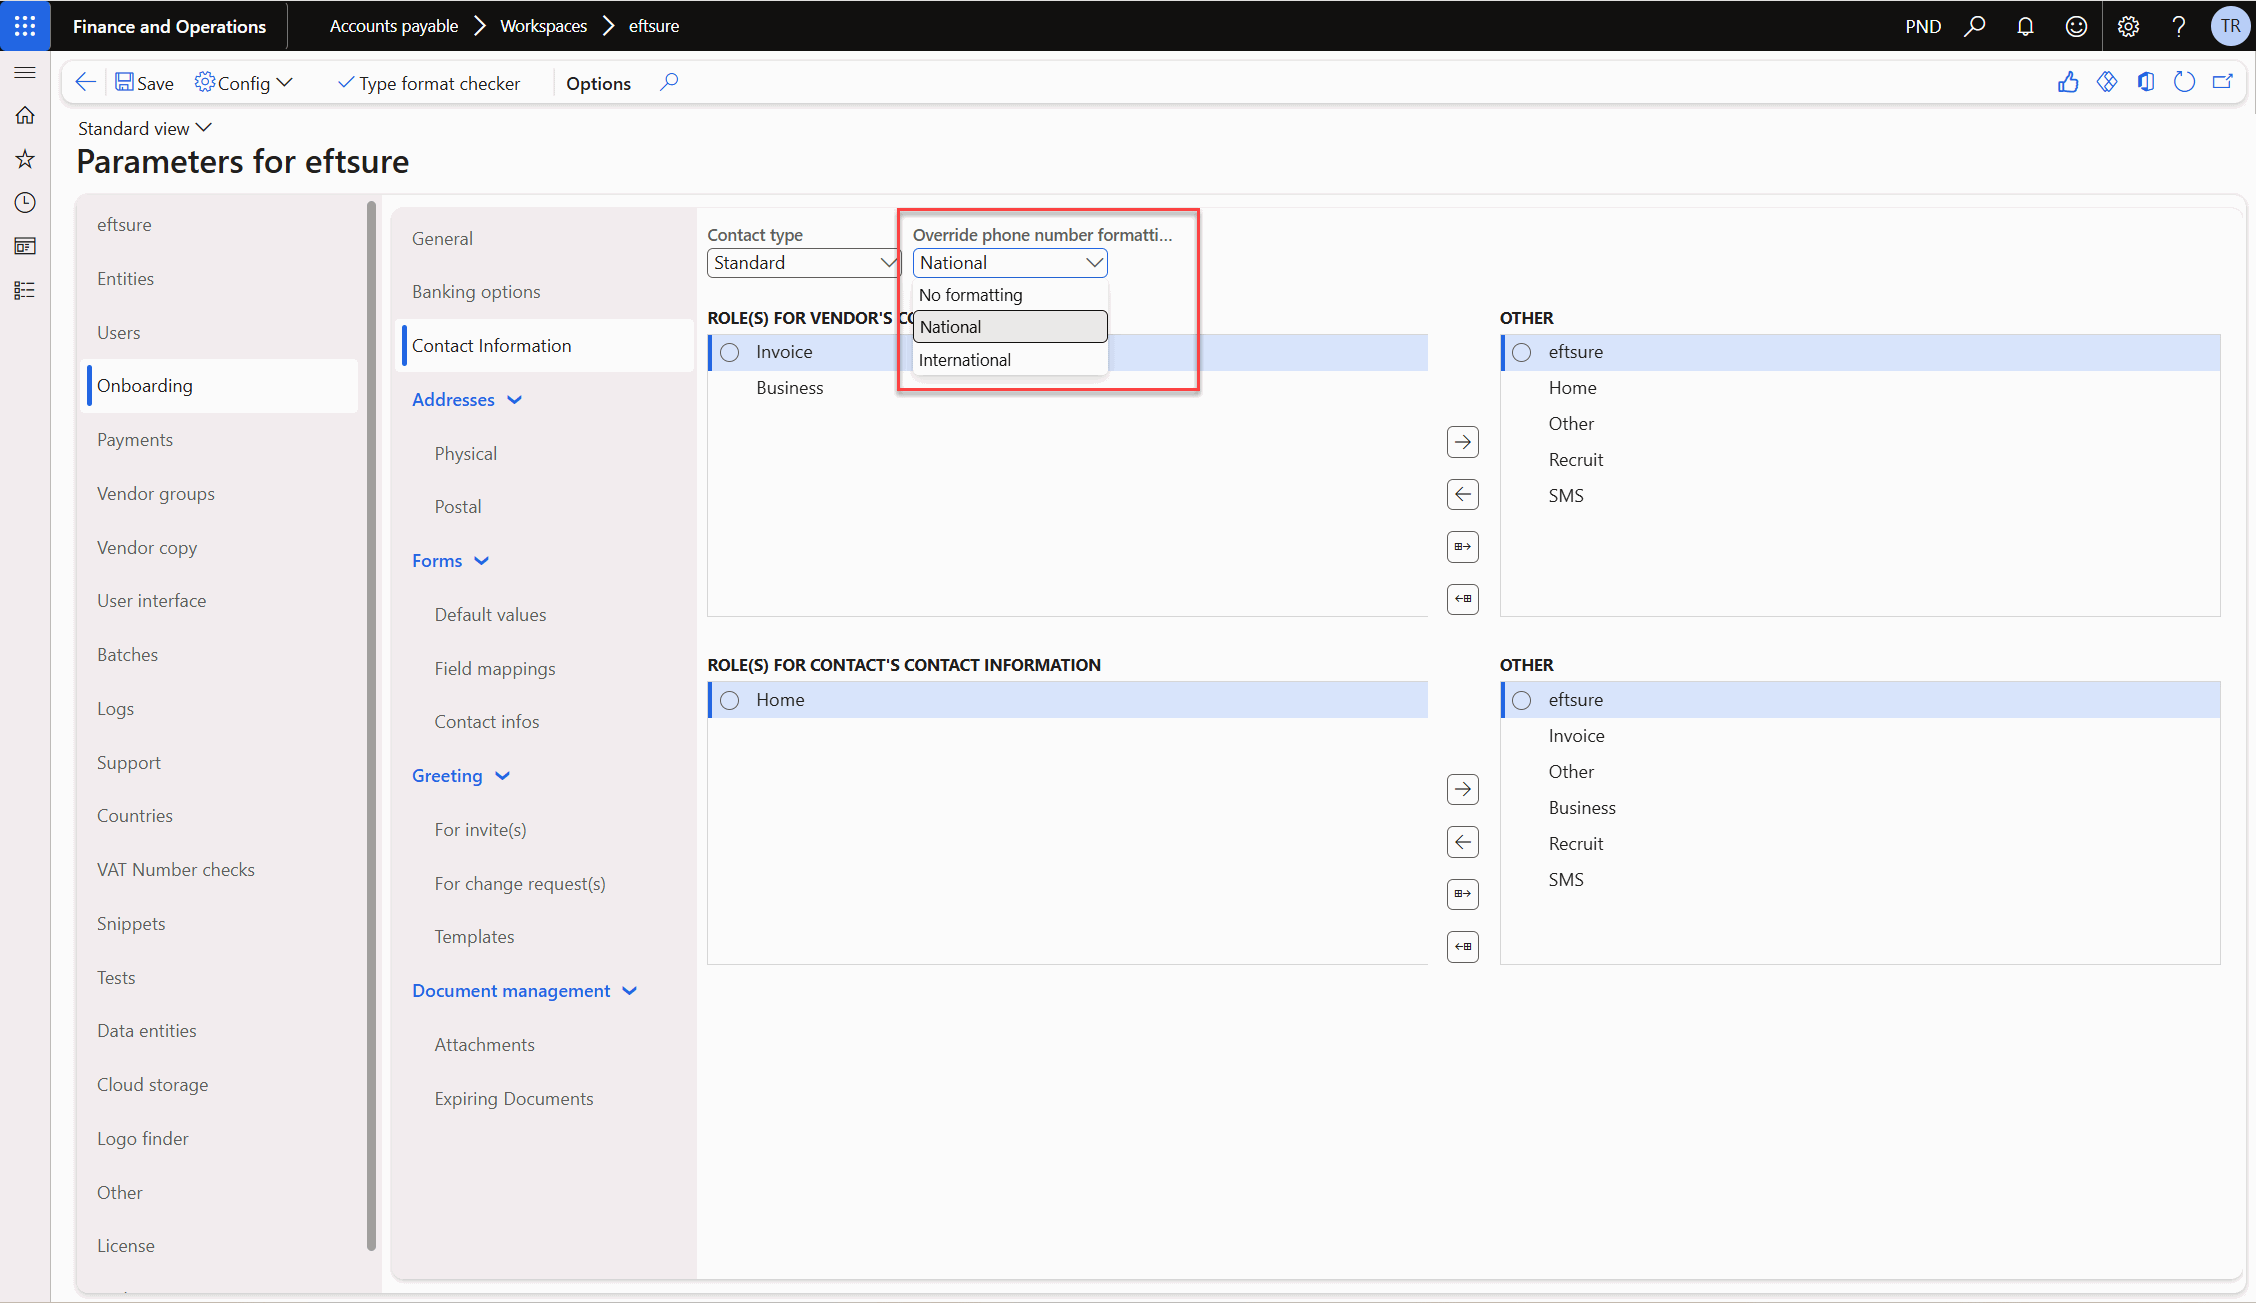Click the Office icon in the toolbar
The height and width of the screenshot is (1303, 2256).
click(2146, 82)
